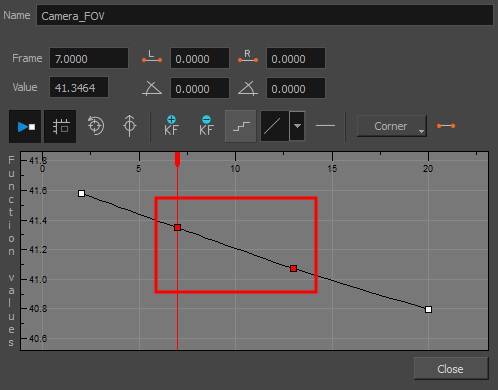Open the interpolation type dropdown arrow
The image size is (498, 390).
point(297,126)
